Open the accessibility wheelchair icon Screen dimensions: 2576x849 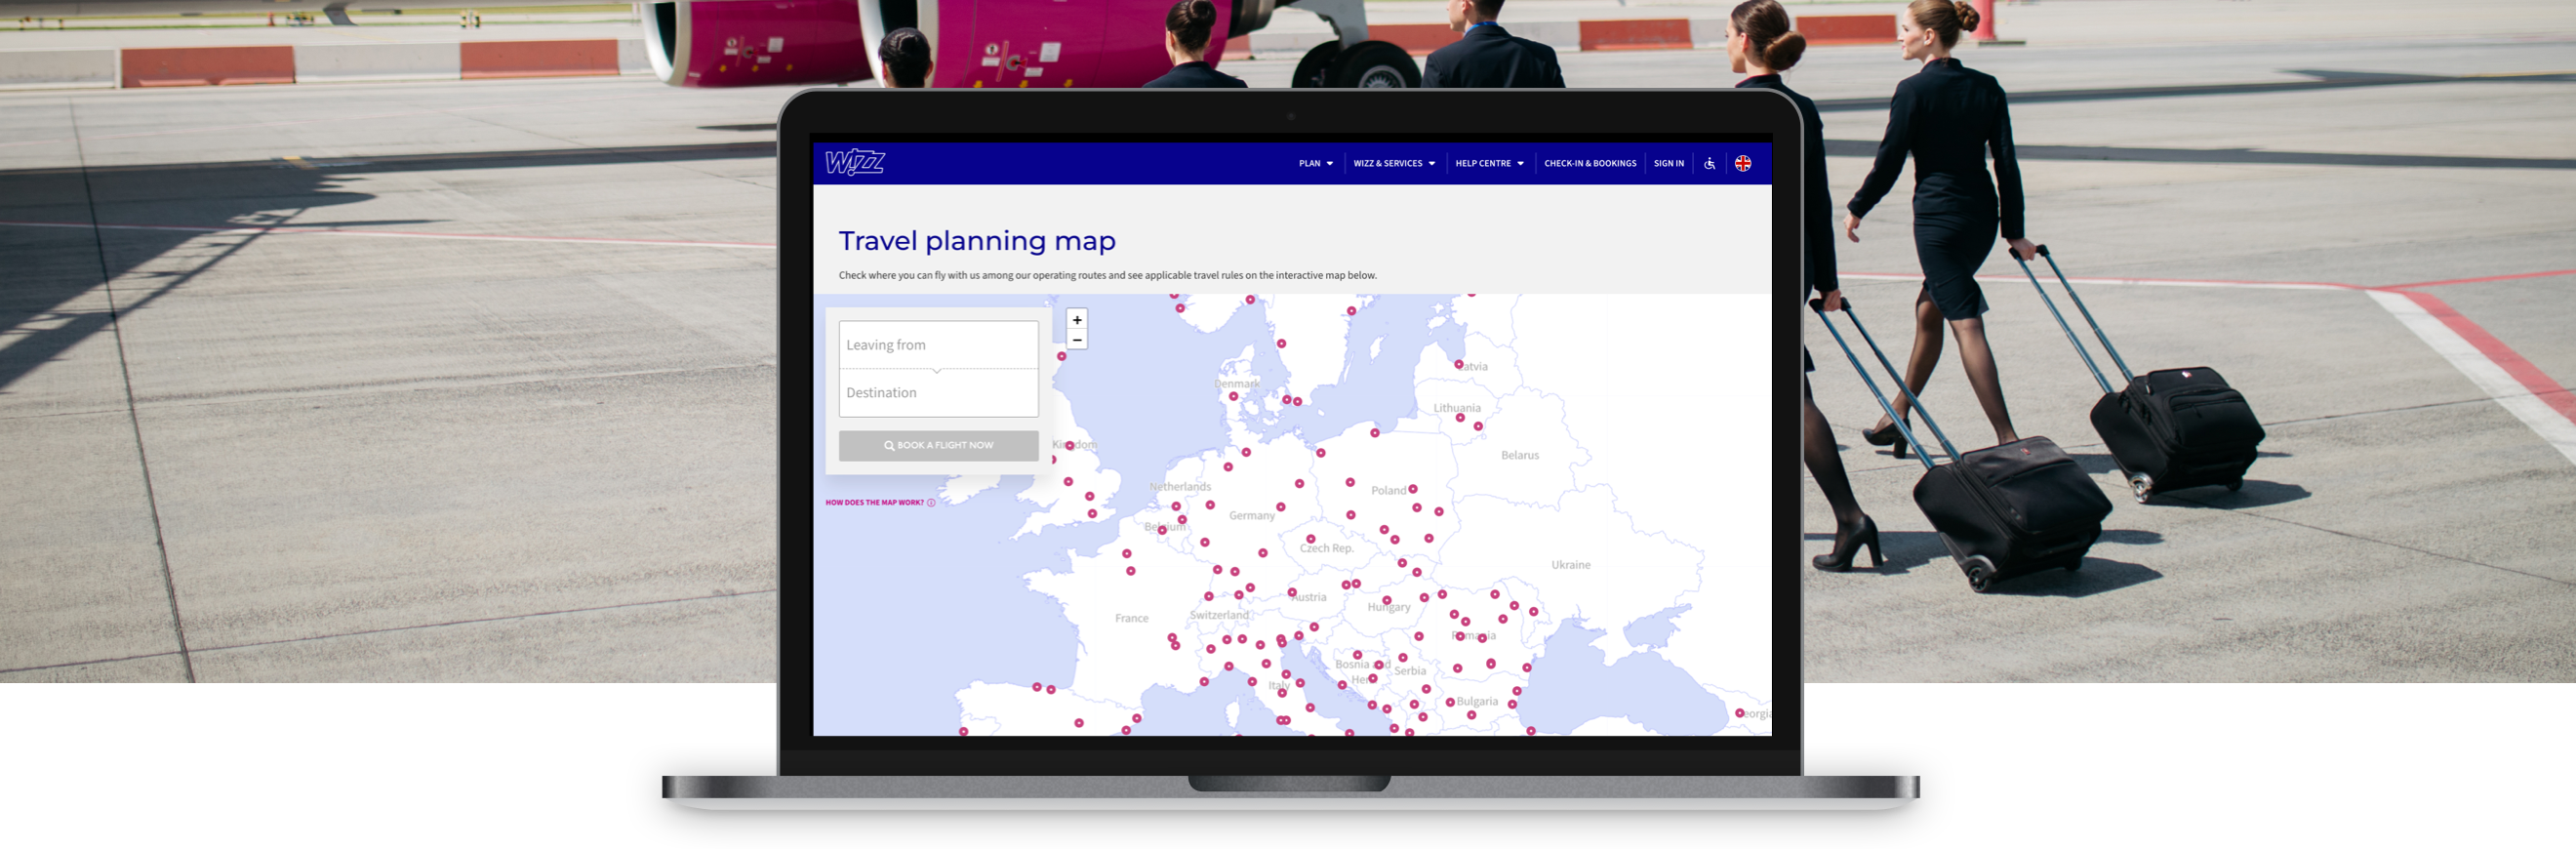click(x=1709, y=164)
